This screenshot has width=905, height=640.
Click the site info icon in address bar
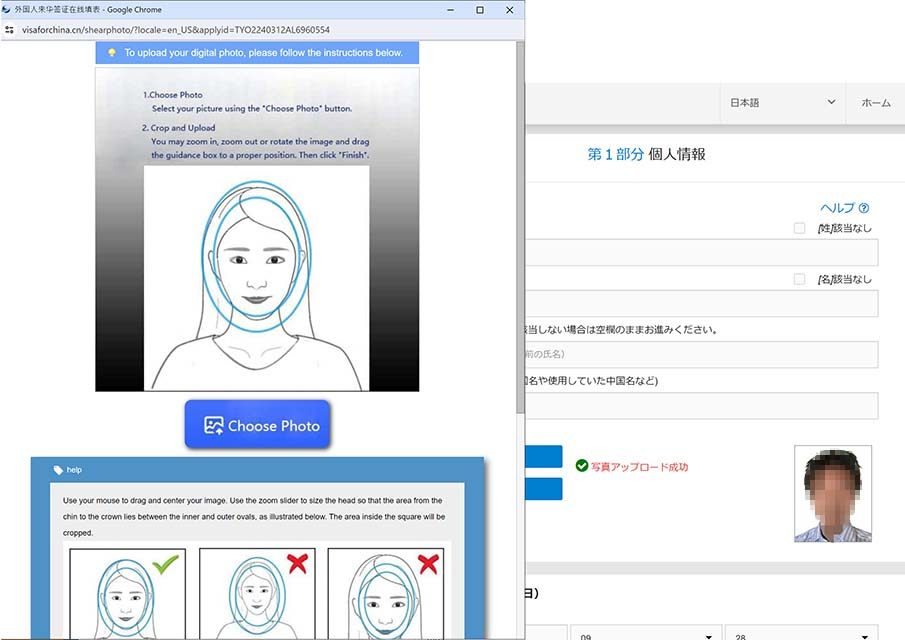tap(9, 30)
